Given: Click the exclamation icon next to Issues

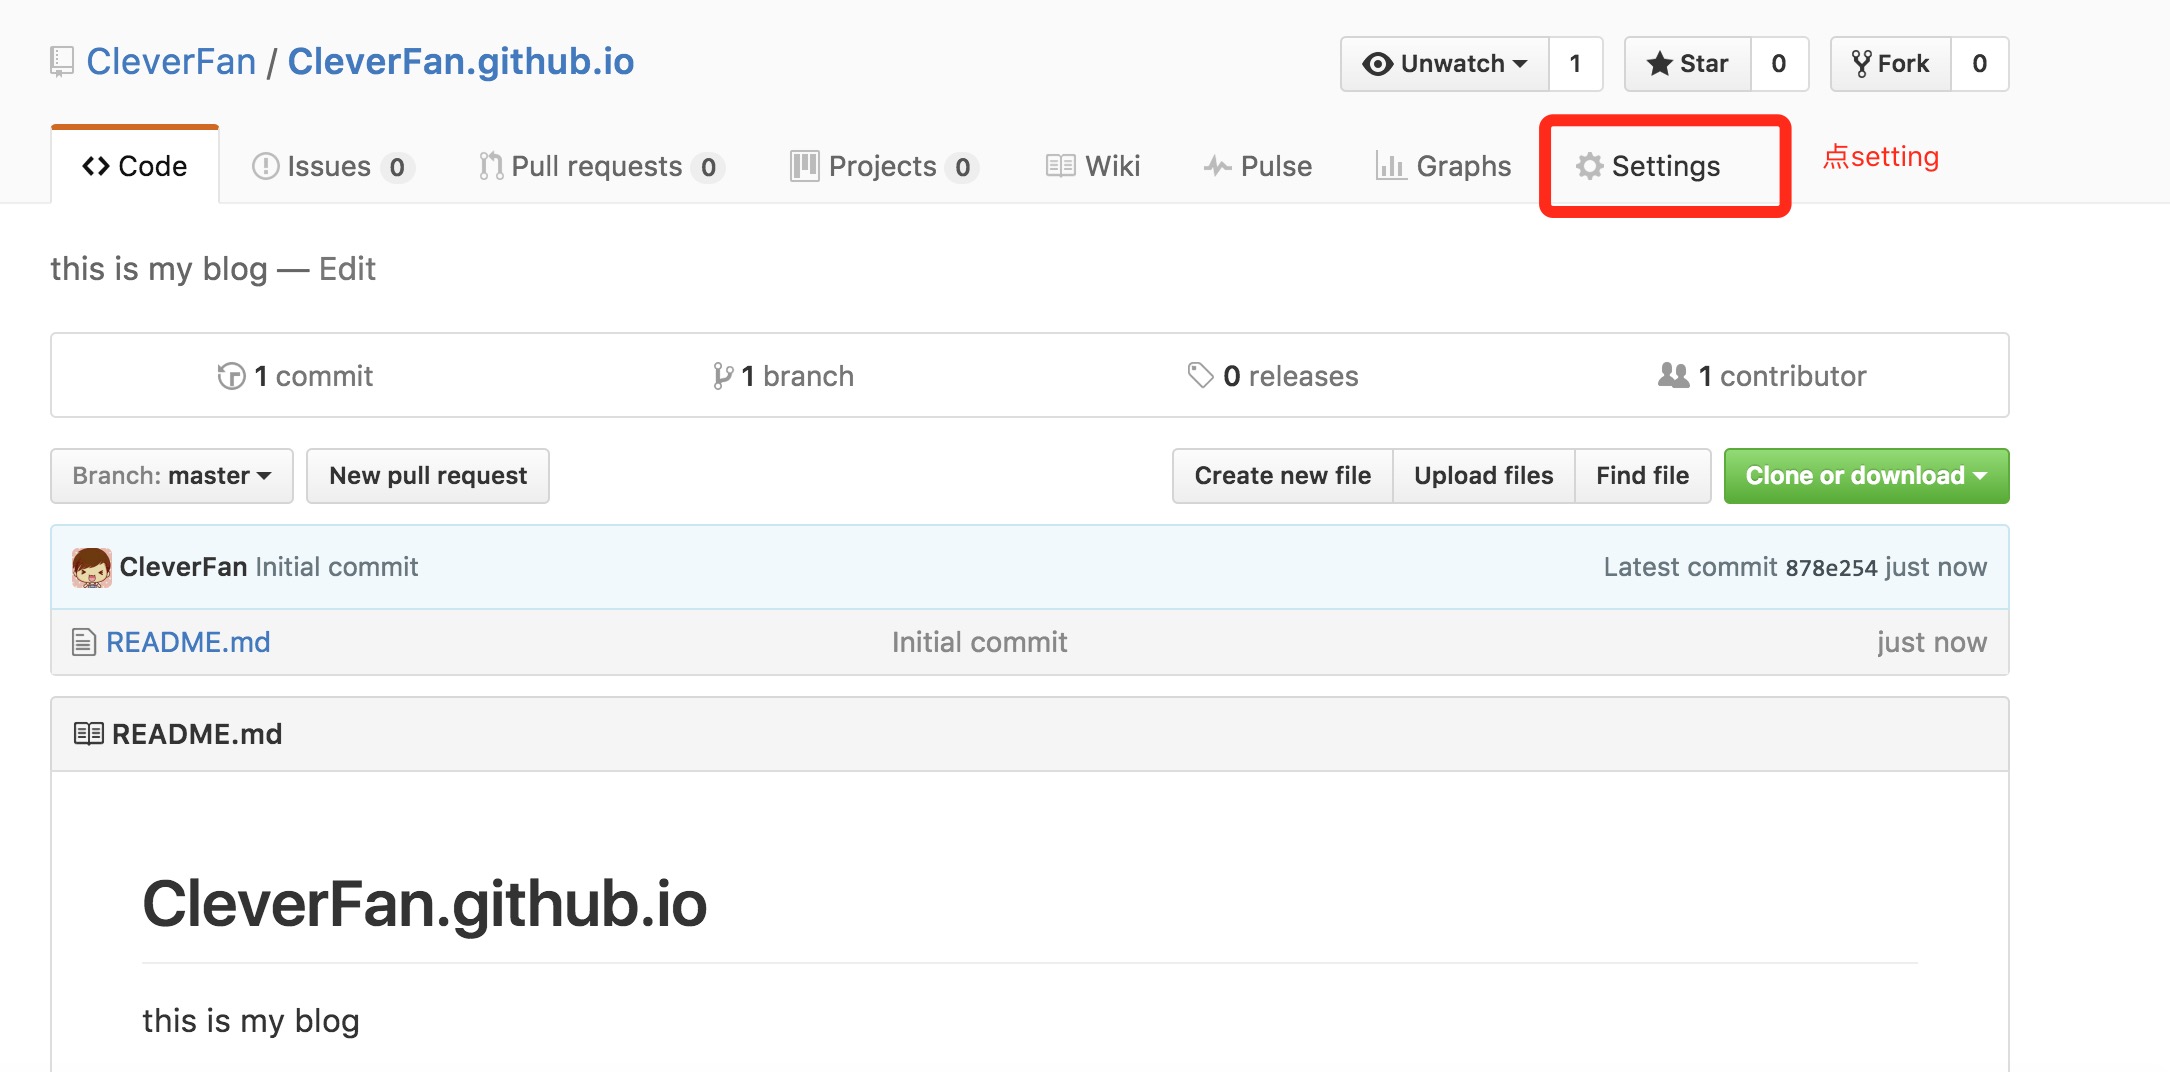Looking at the screenshot, I should pyautogui.click(x=265, y=166).
